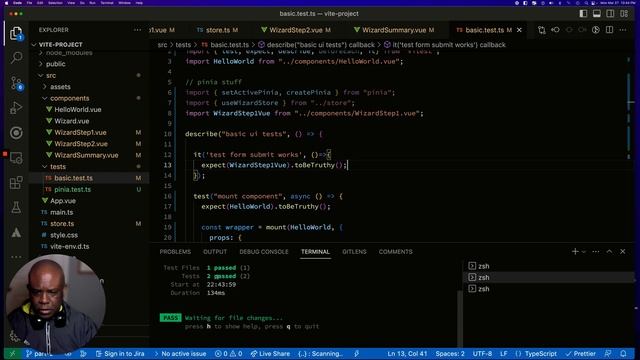Open the terminal launch profile dropdown
640x360 pixels.
coord(584,251)
